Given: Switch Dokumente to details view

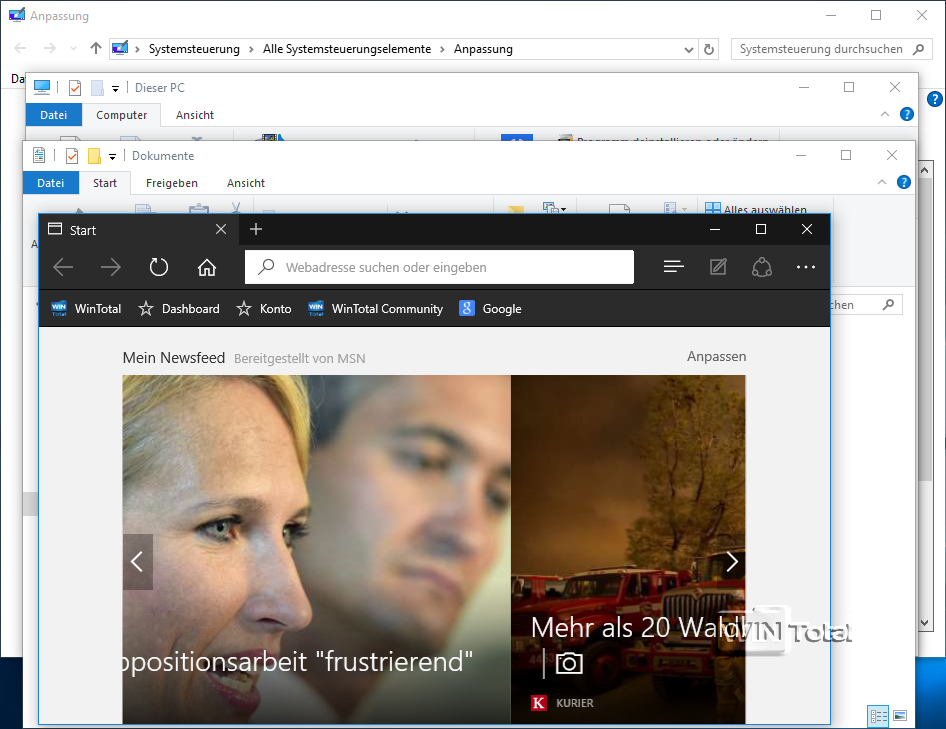Looking at the screenshot, I should (x=878, y=716).
